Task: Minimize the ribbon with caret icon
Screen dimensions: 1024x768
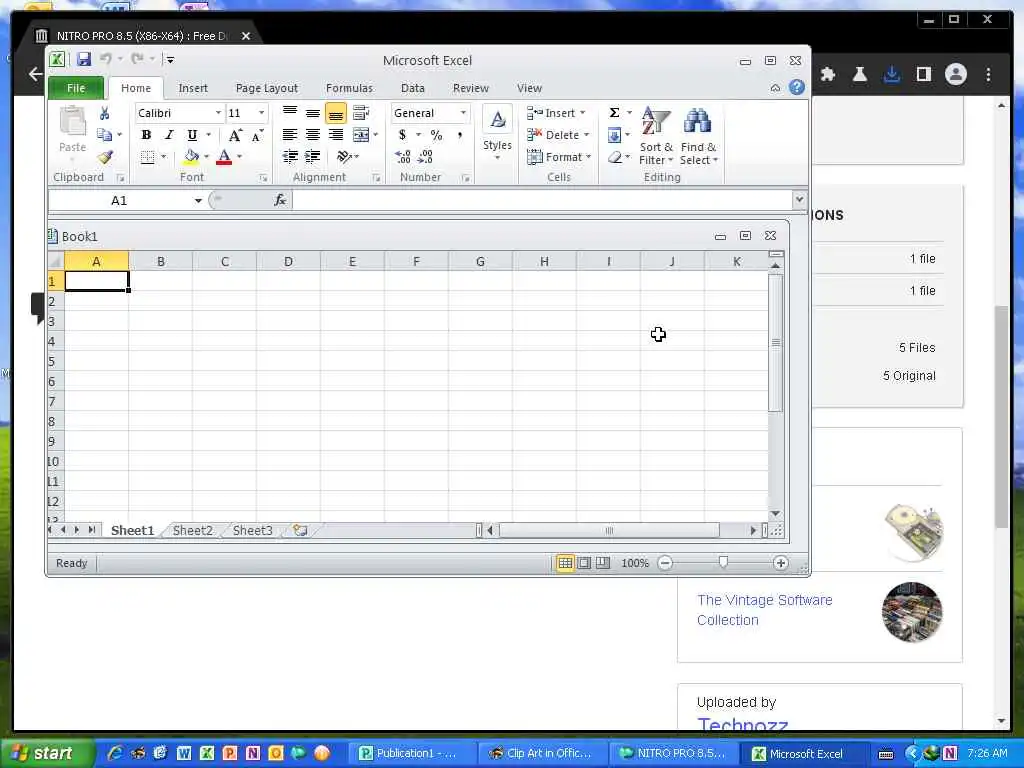Action: tap(775, 88)
